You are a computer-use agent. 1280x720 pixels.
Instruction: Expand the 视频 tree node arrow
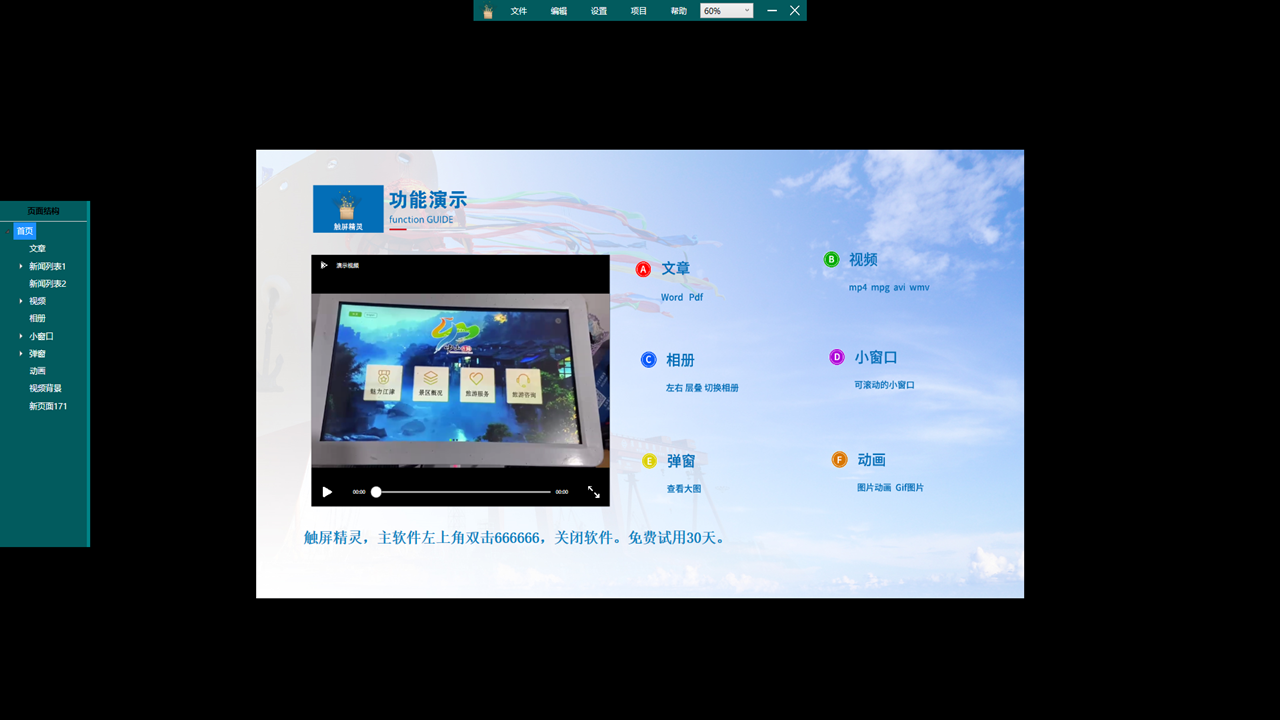(x=21, y=301)
